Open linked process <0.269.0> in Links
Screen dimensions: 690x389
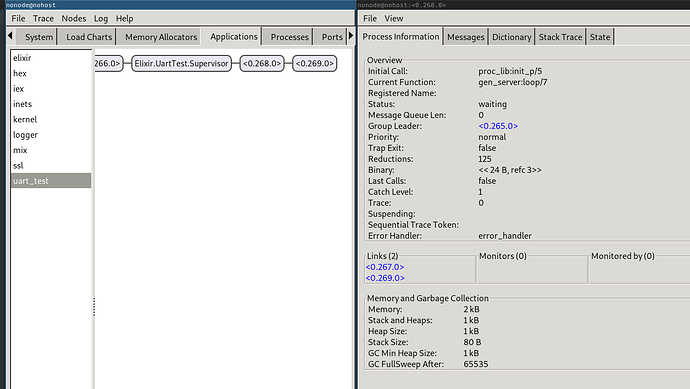pyautogui.click(x=385, y=278)
